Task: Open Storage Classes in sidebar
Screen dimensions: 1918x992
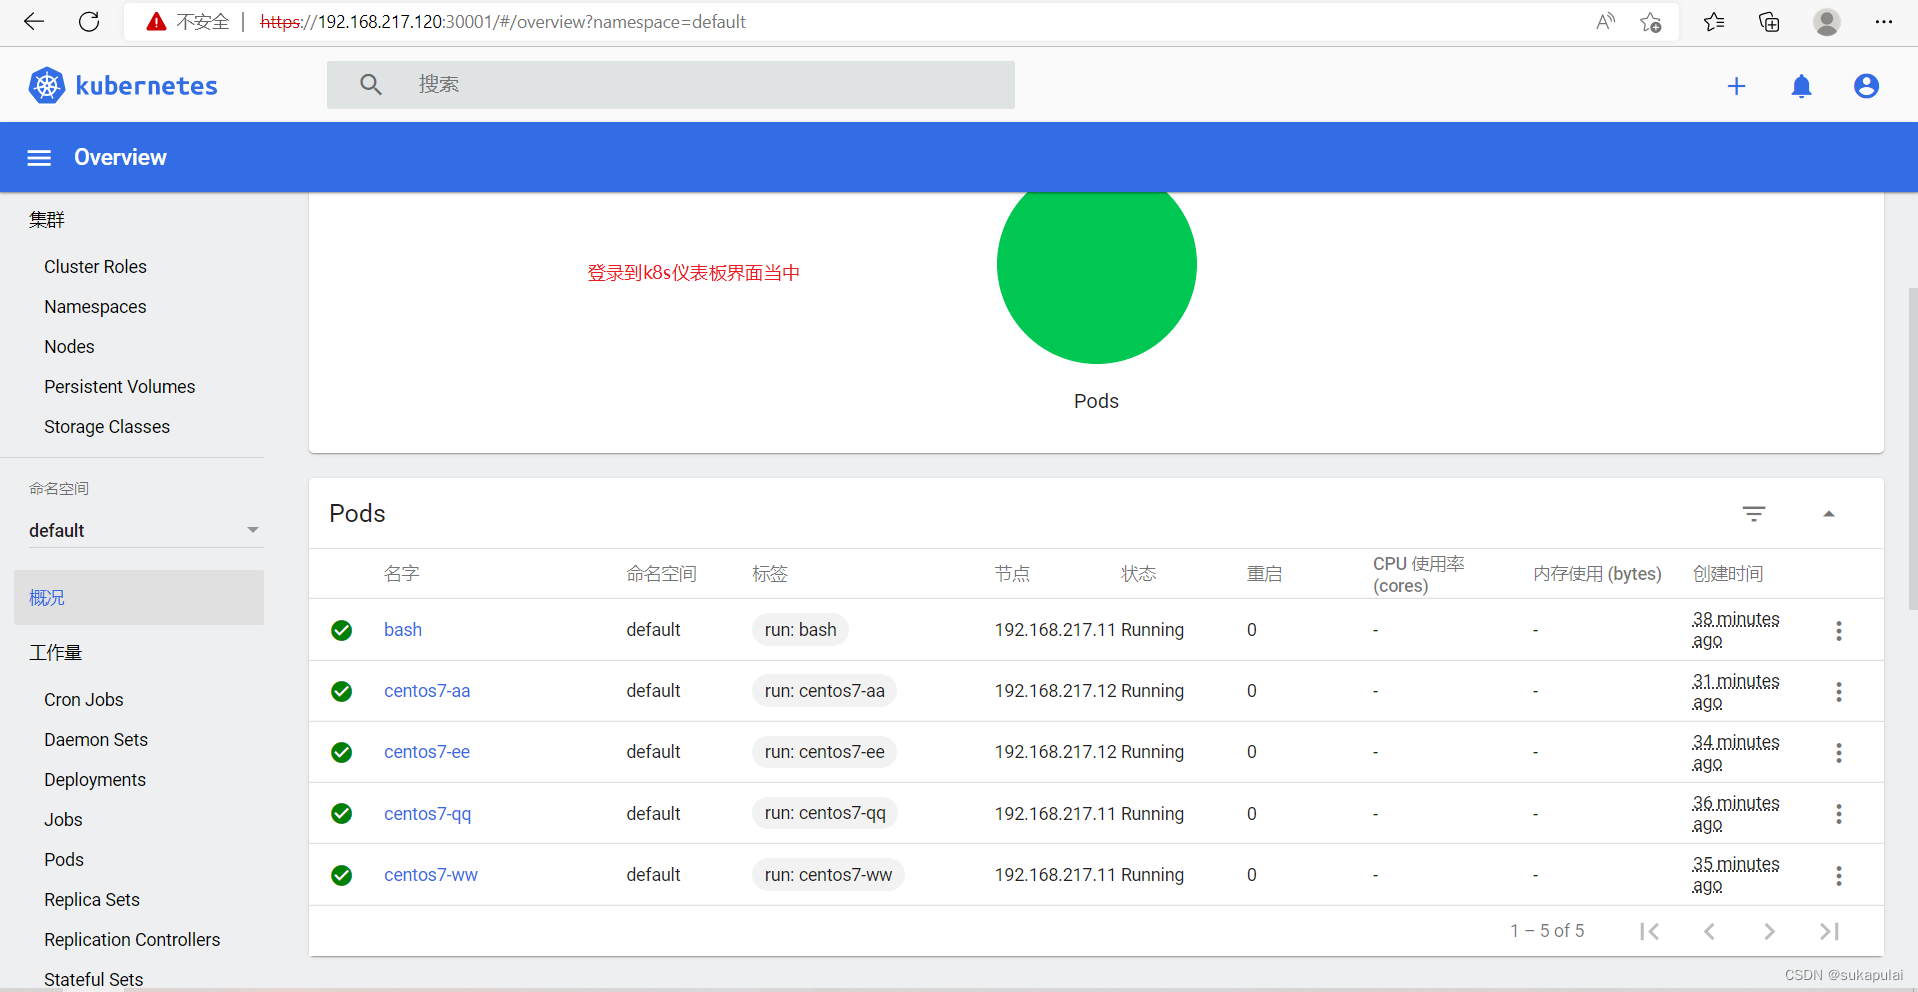Action: pyautogui.click(x=107, y=427)
